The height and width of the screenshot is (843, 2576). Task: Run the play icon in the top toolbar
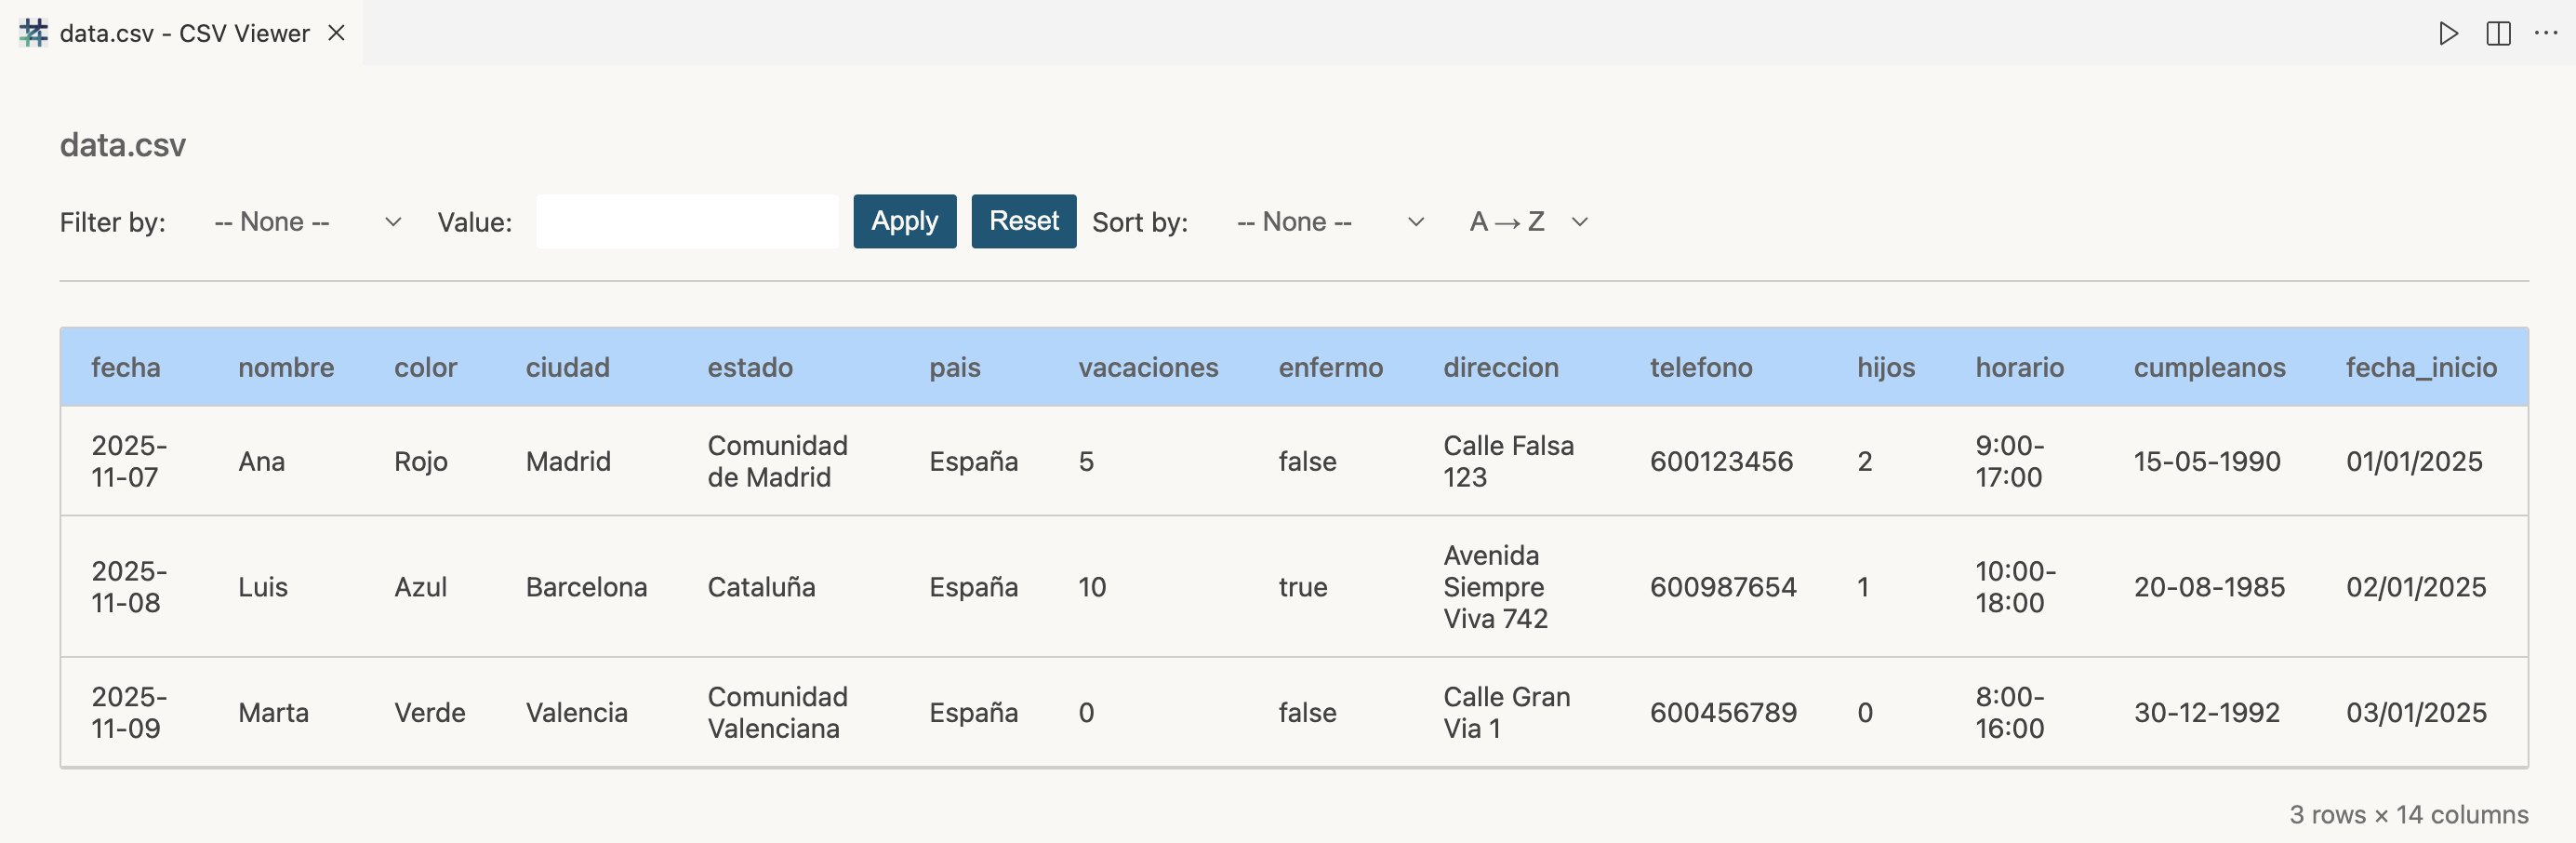(2449, 33)
